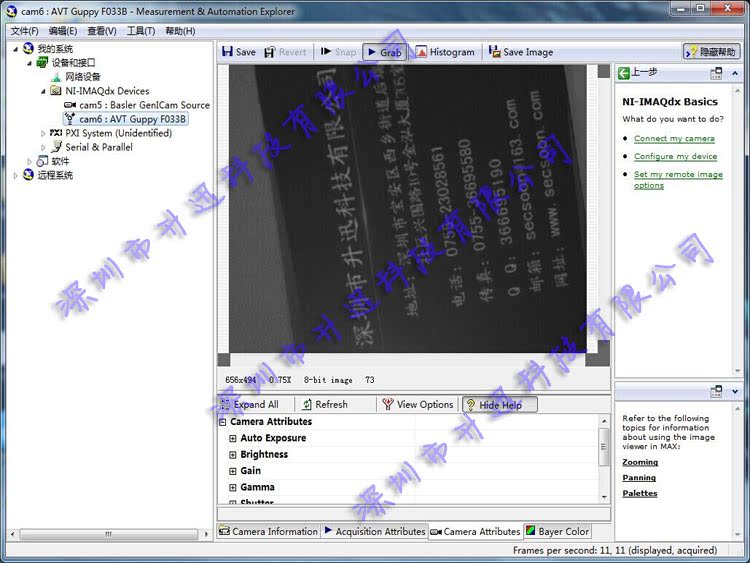Image resolution: width=750 pixels, height=563 pixels.
Task: Click the 设备和接口 icon
Action: tap(42, 62)
